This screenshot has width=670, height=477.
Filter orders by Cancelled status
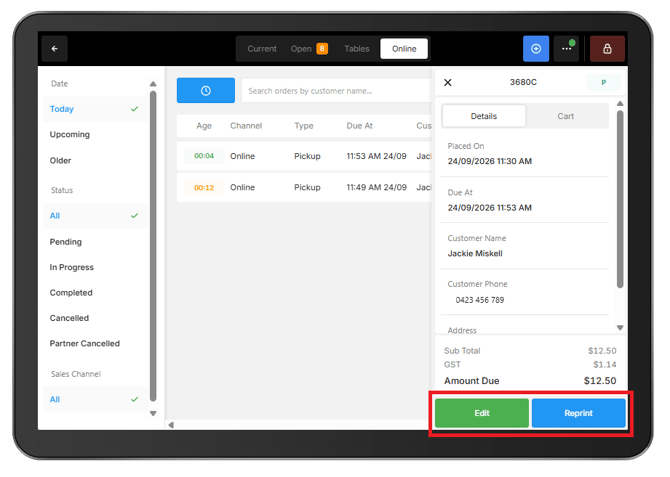click(x=95, y=318)
